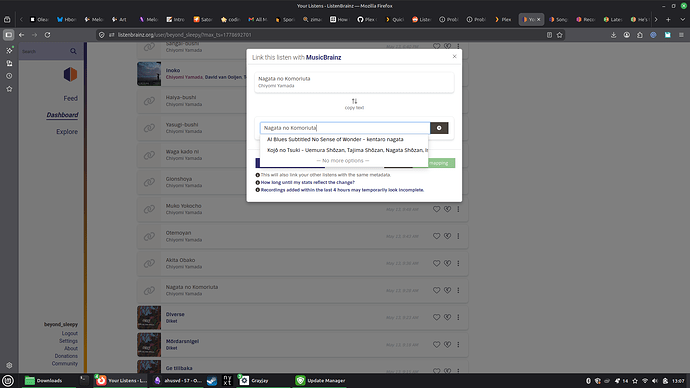Click the Diverse album cover thumbnail
The image size is (690, 388).
coord(149,318)
